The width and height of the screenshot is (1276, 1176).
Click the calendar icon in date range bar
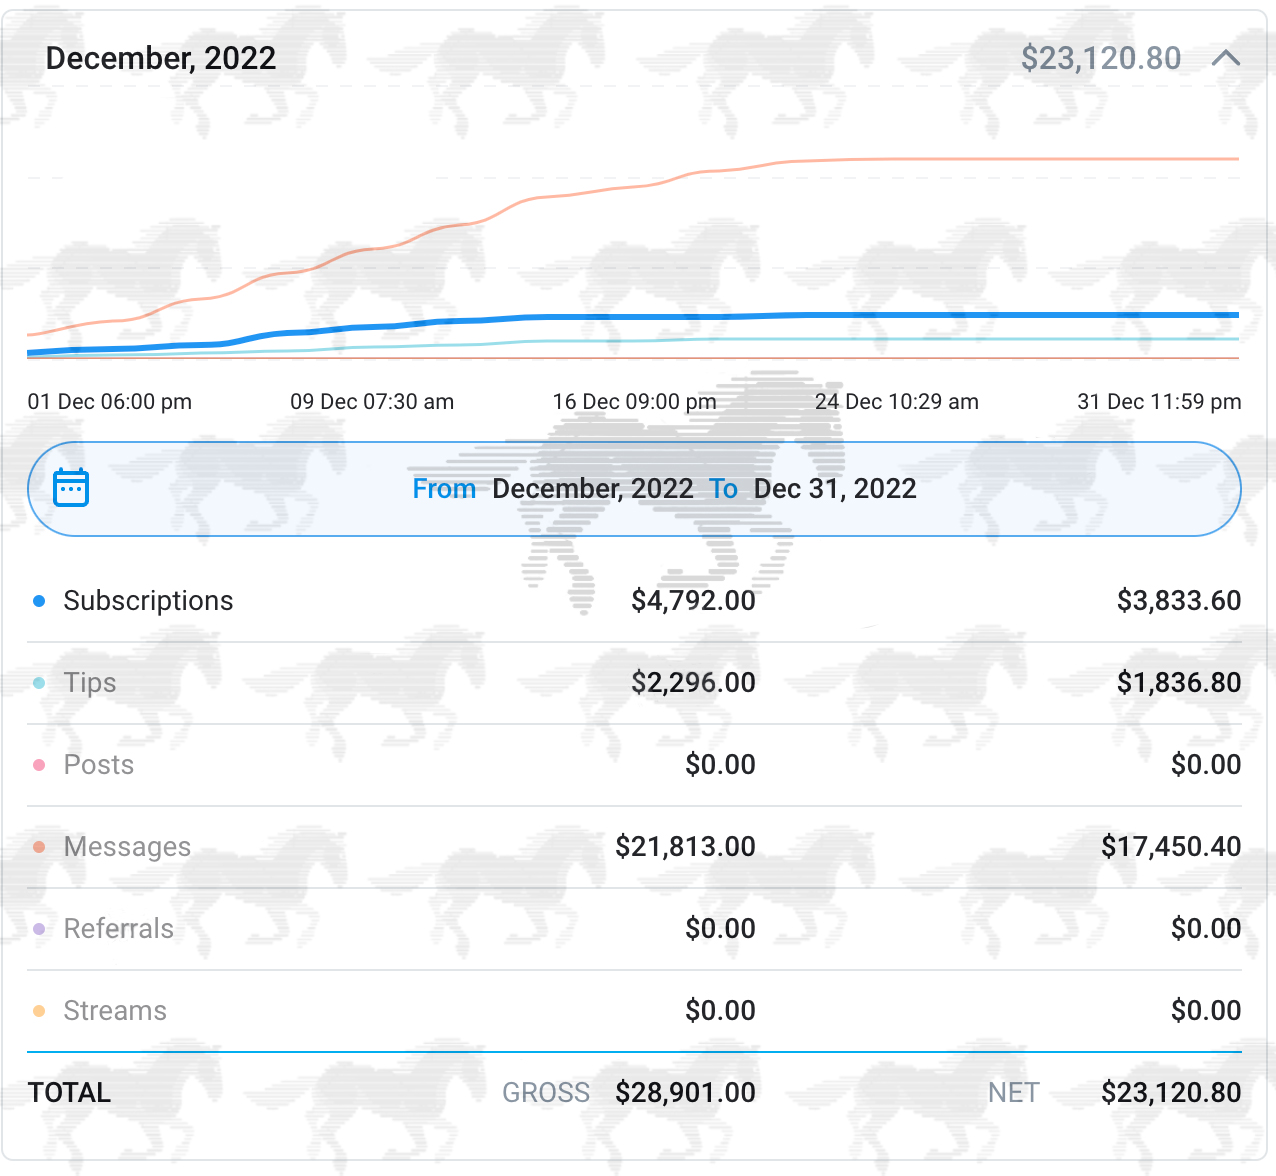(x=71, y=488)
